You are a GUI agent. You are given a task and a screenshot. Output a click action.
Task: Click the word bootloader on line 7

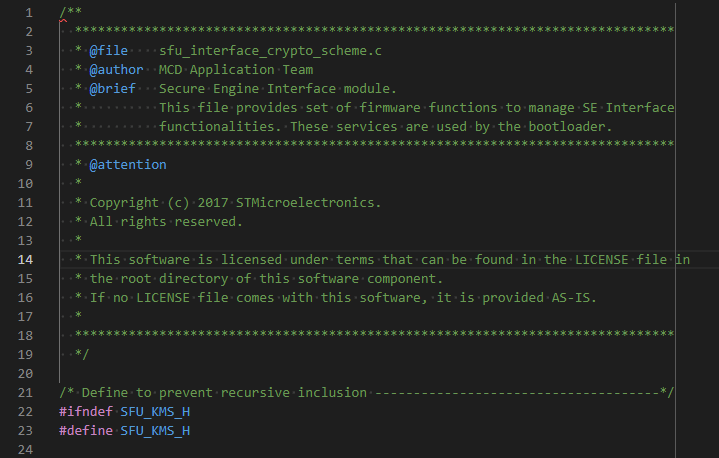pyautogui.click(x=572, y=126)
